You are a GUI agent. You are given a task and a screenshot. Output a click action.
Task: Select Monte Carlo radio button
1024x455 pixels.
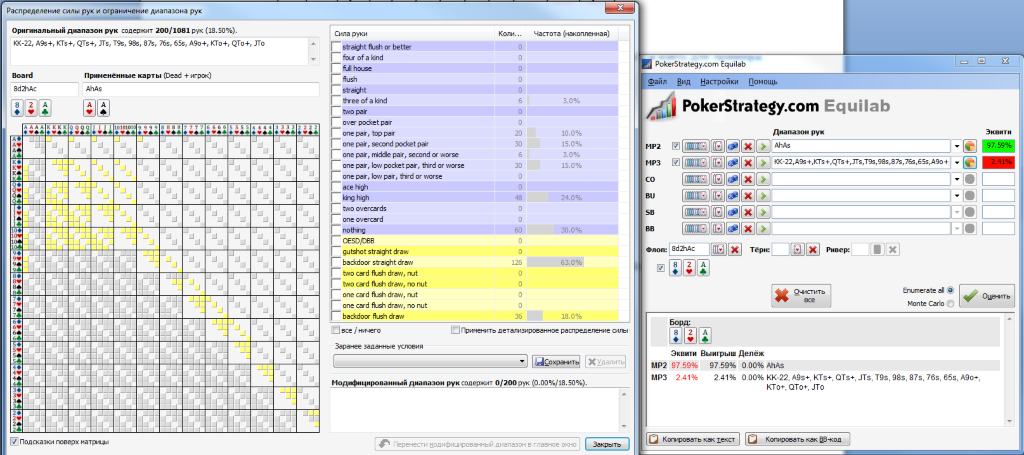coord(950,304)
